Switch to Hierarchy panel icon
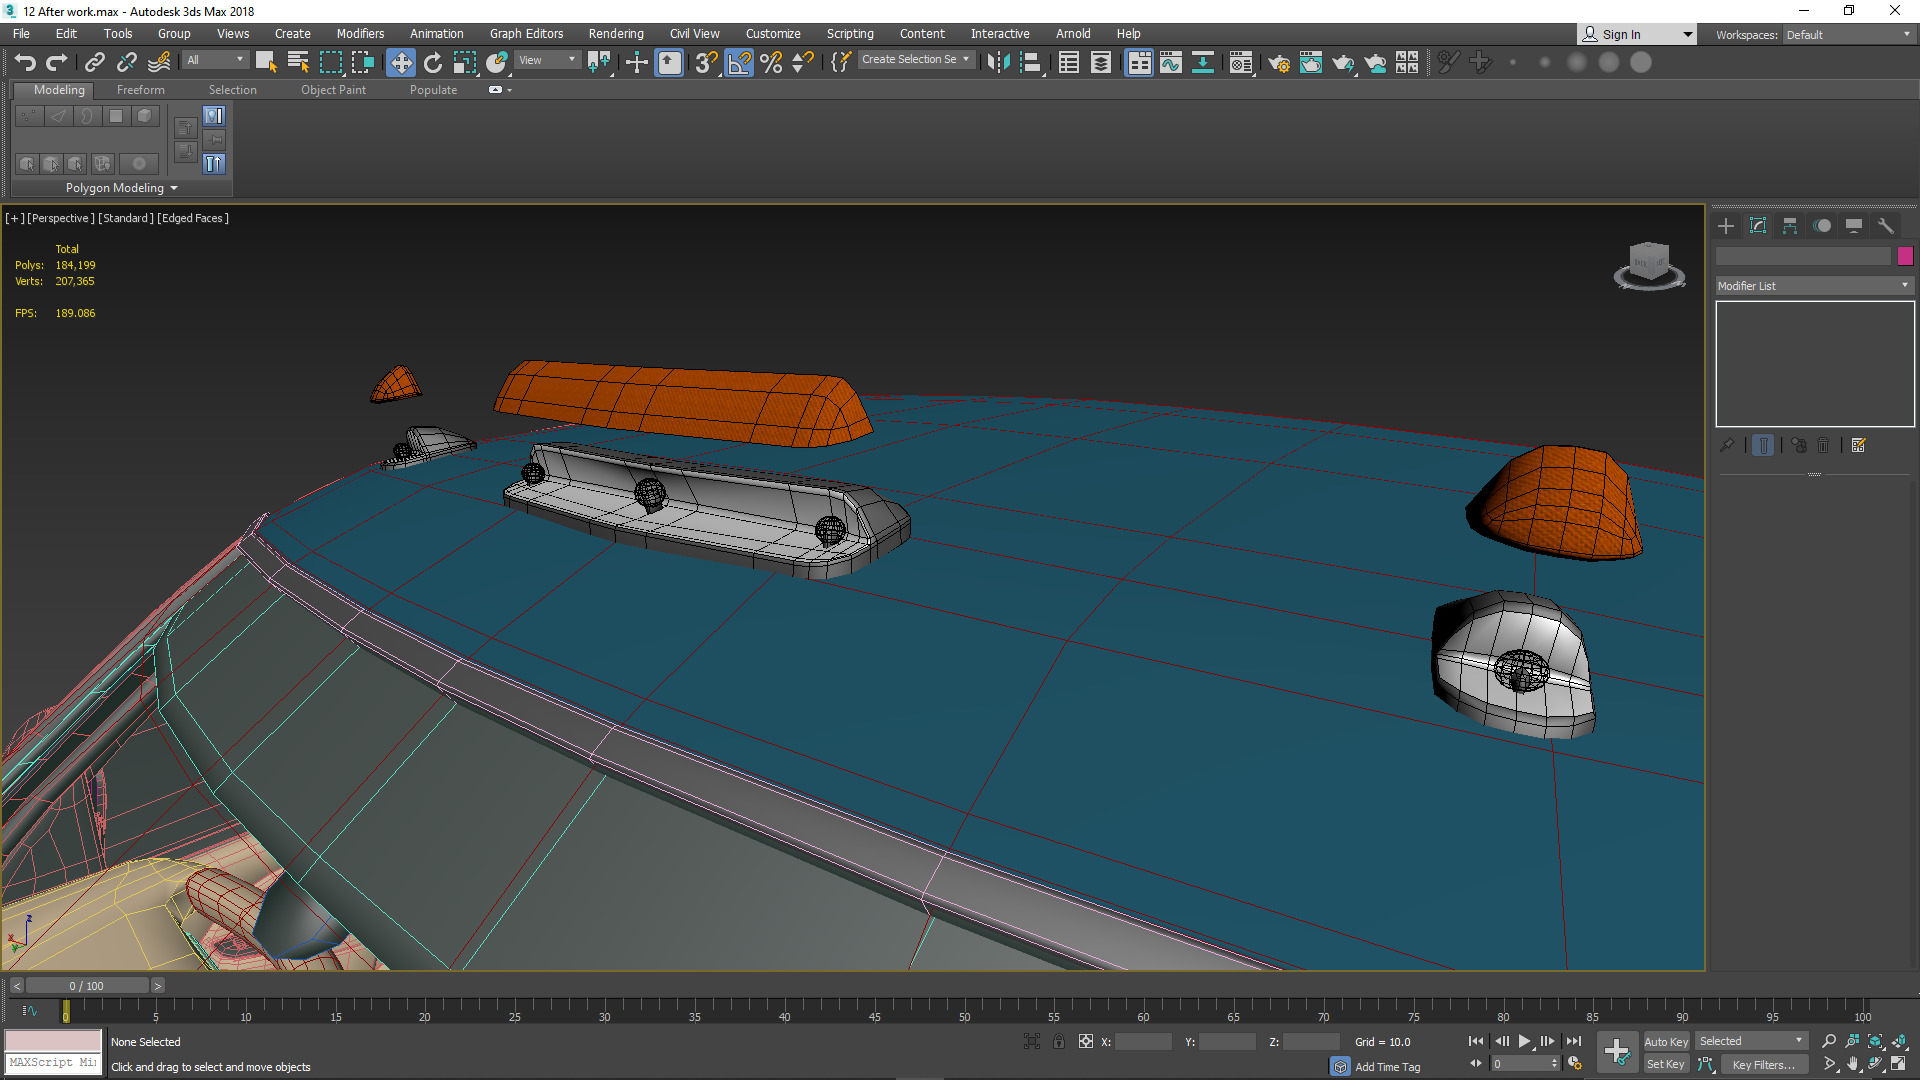This screenshot has width=1920, height=1080. pos(1790,226)
